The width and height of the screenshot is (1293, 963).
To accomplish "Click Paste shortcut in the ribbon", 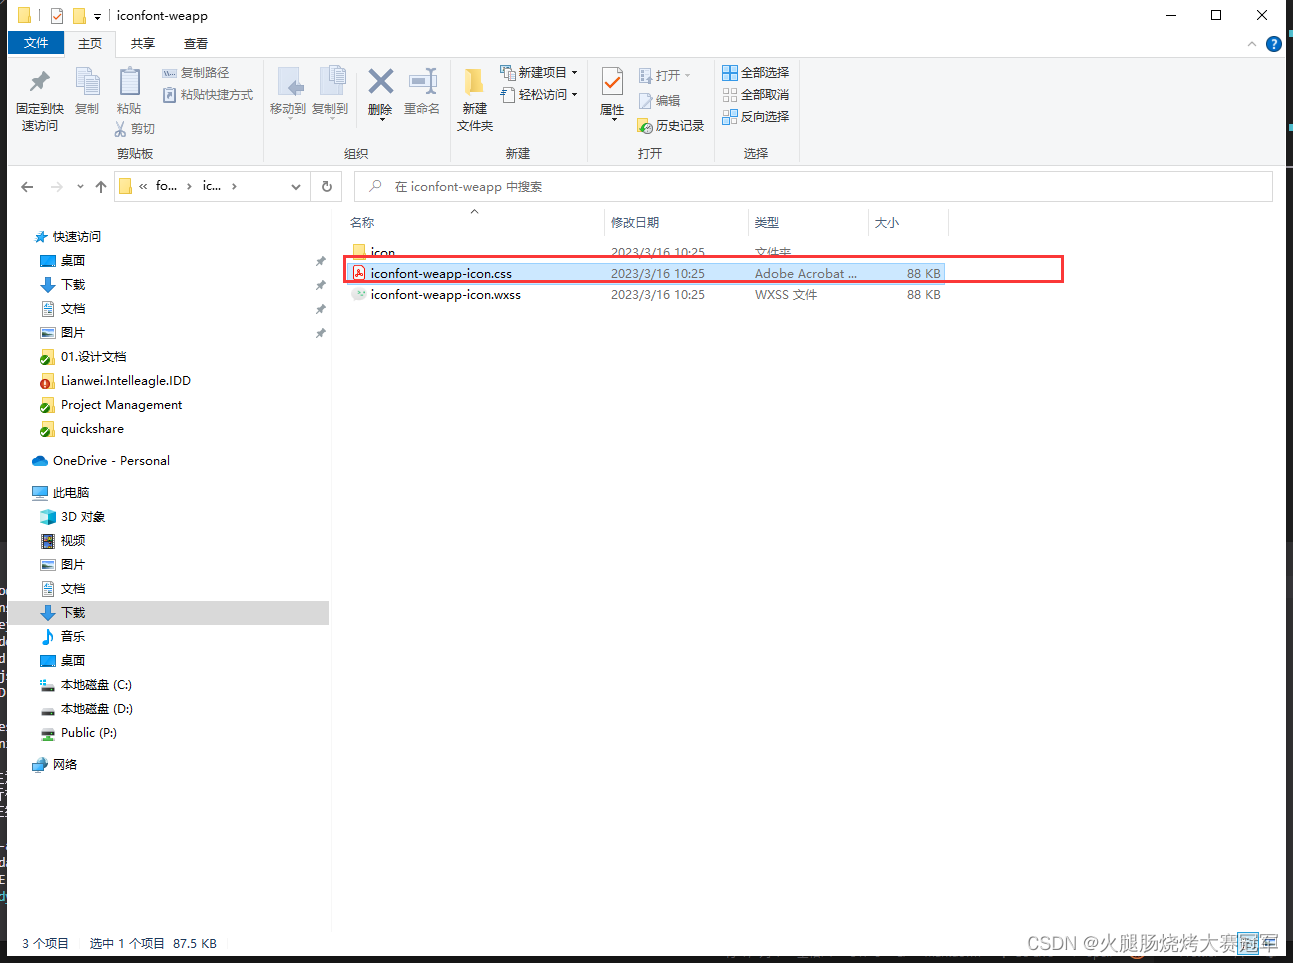I will [x=208, y=95].
